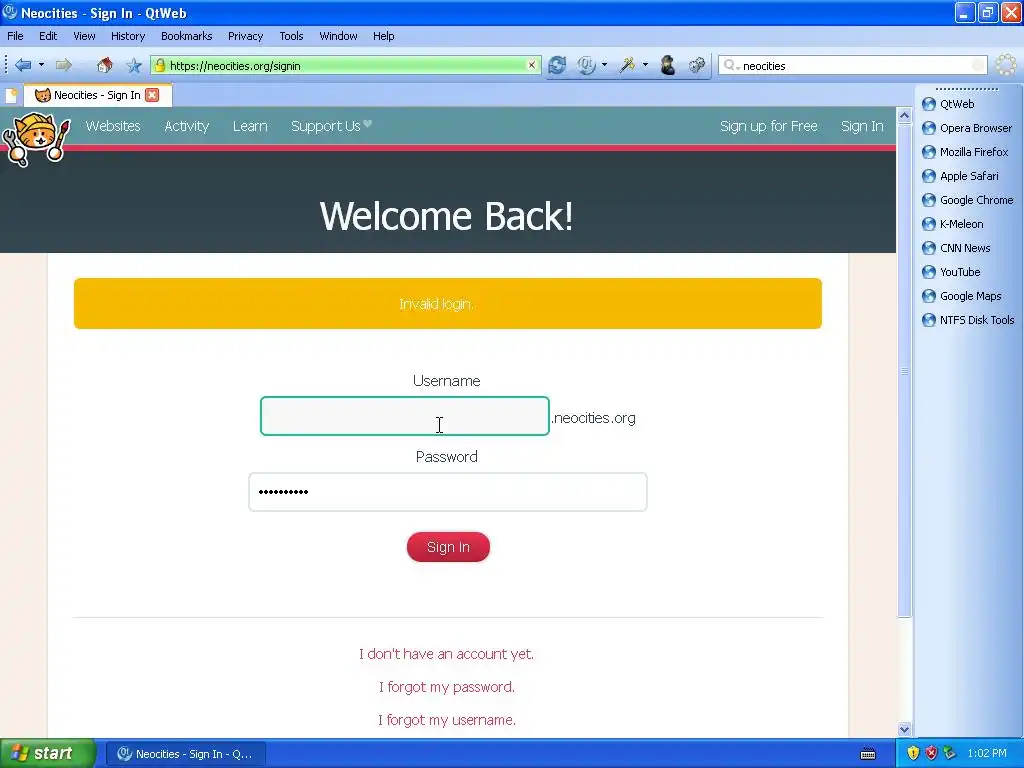The image size is (1024, 768).
Task: Open the Activity nav link
Action: coord(187,126)
